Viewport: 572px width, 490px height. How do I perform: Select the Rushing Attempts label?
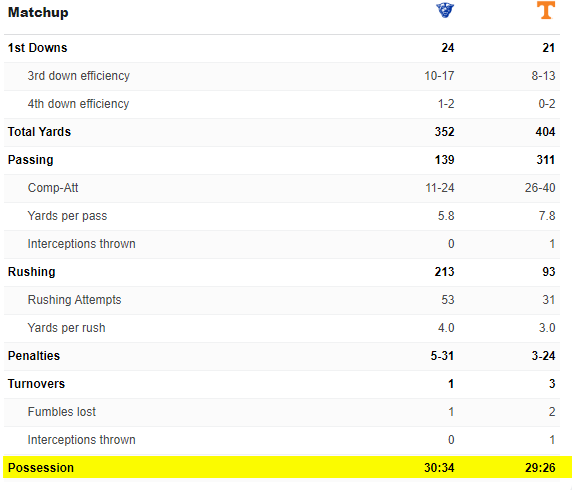pos(74,300)
